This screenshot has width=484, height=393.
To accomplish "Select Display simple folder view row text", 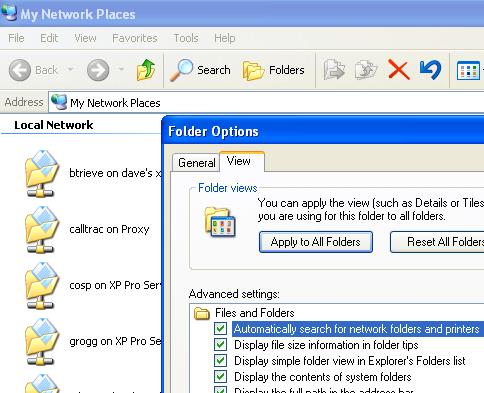I will [x=350, y=361].
